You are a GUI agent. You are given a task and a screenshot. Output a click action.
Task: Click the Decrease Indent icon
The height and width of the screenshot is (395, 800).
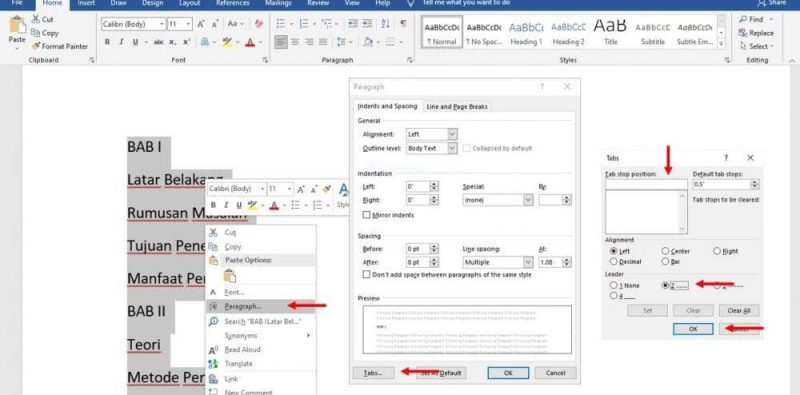coord(353,24)
